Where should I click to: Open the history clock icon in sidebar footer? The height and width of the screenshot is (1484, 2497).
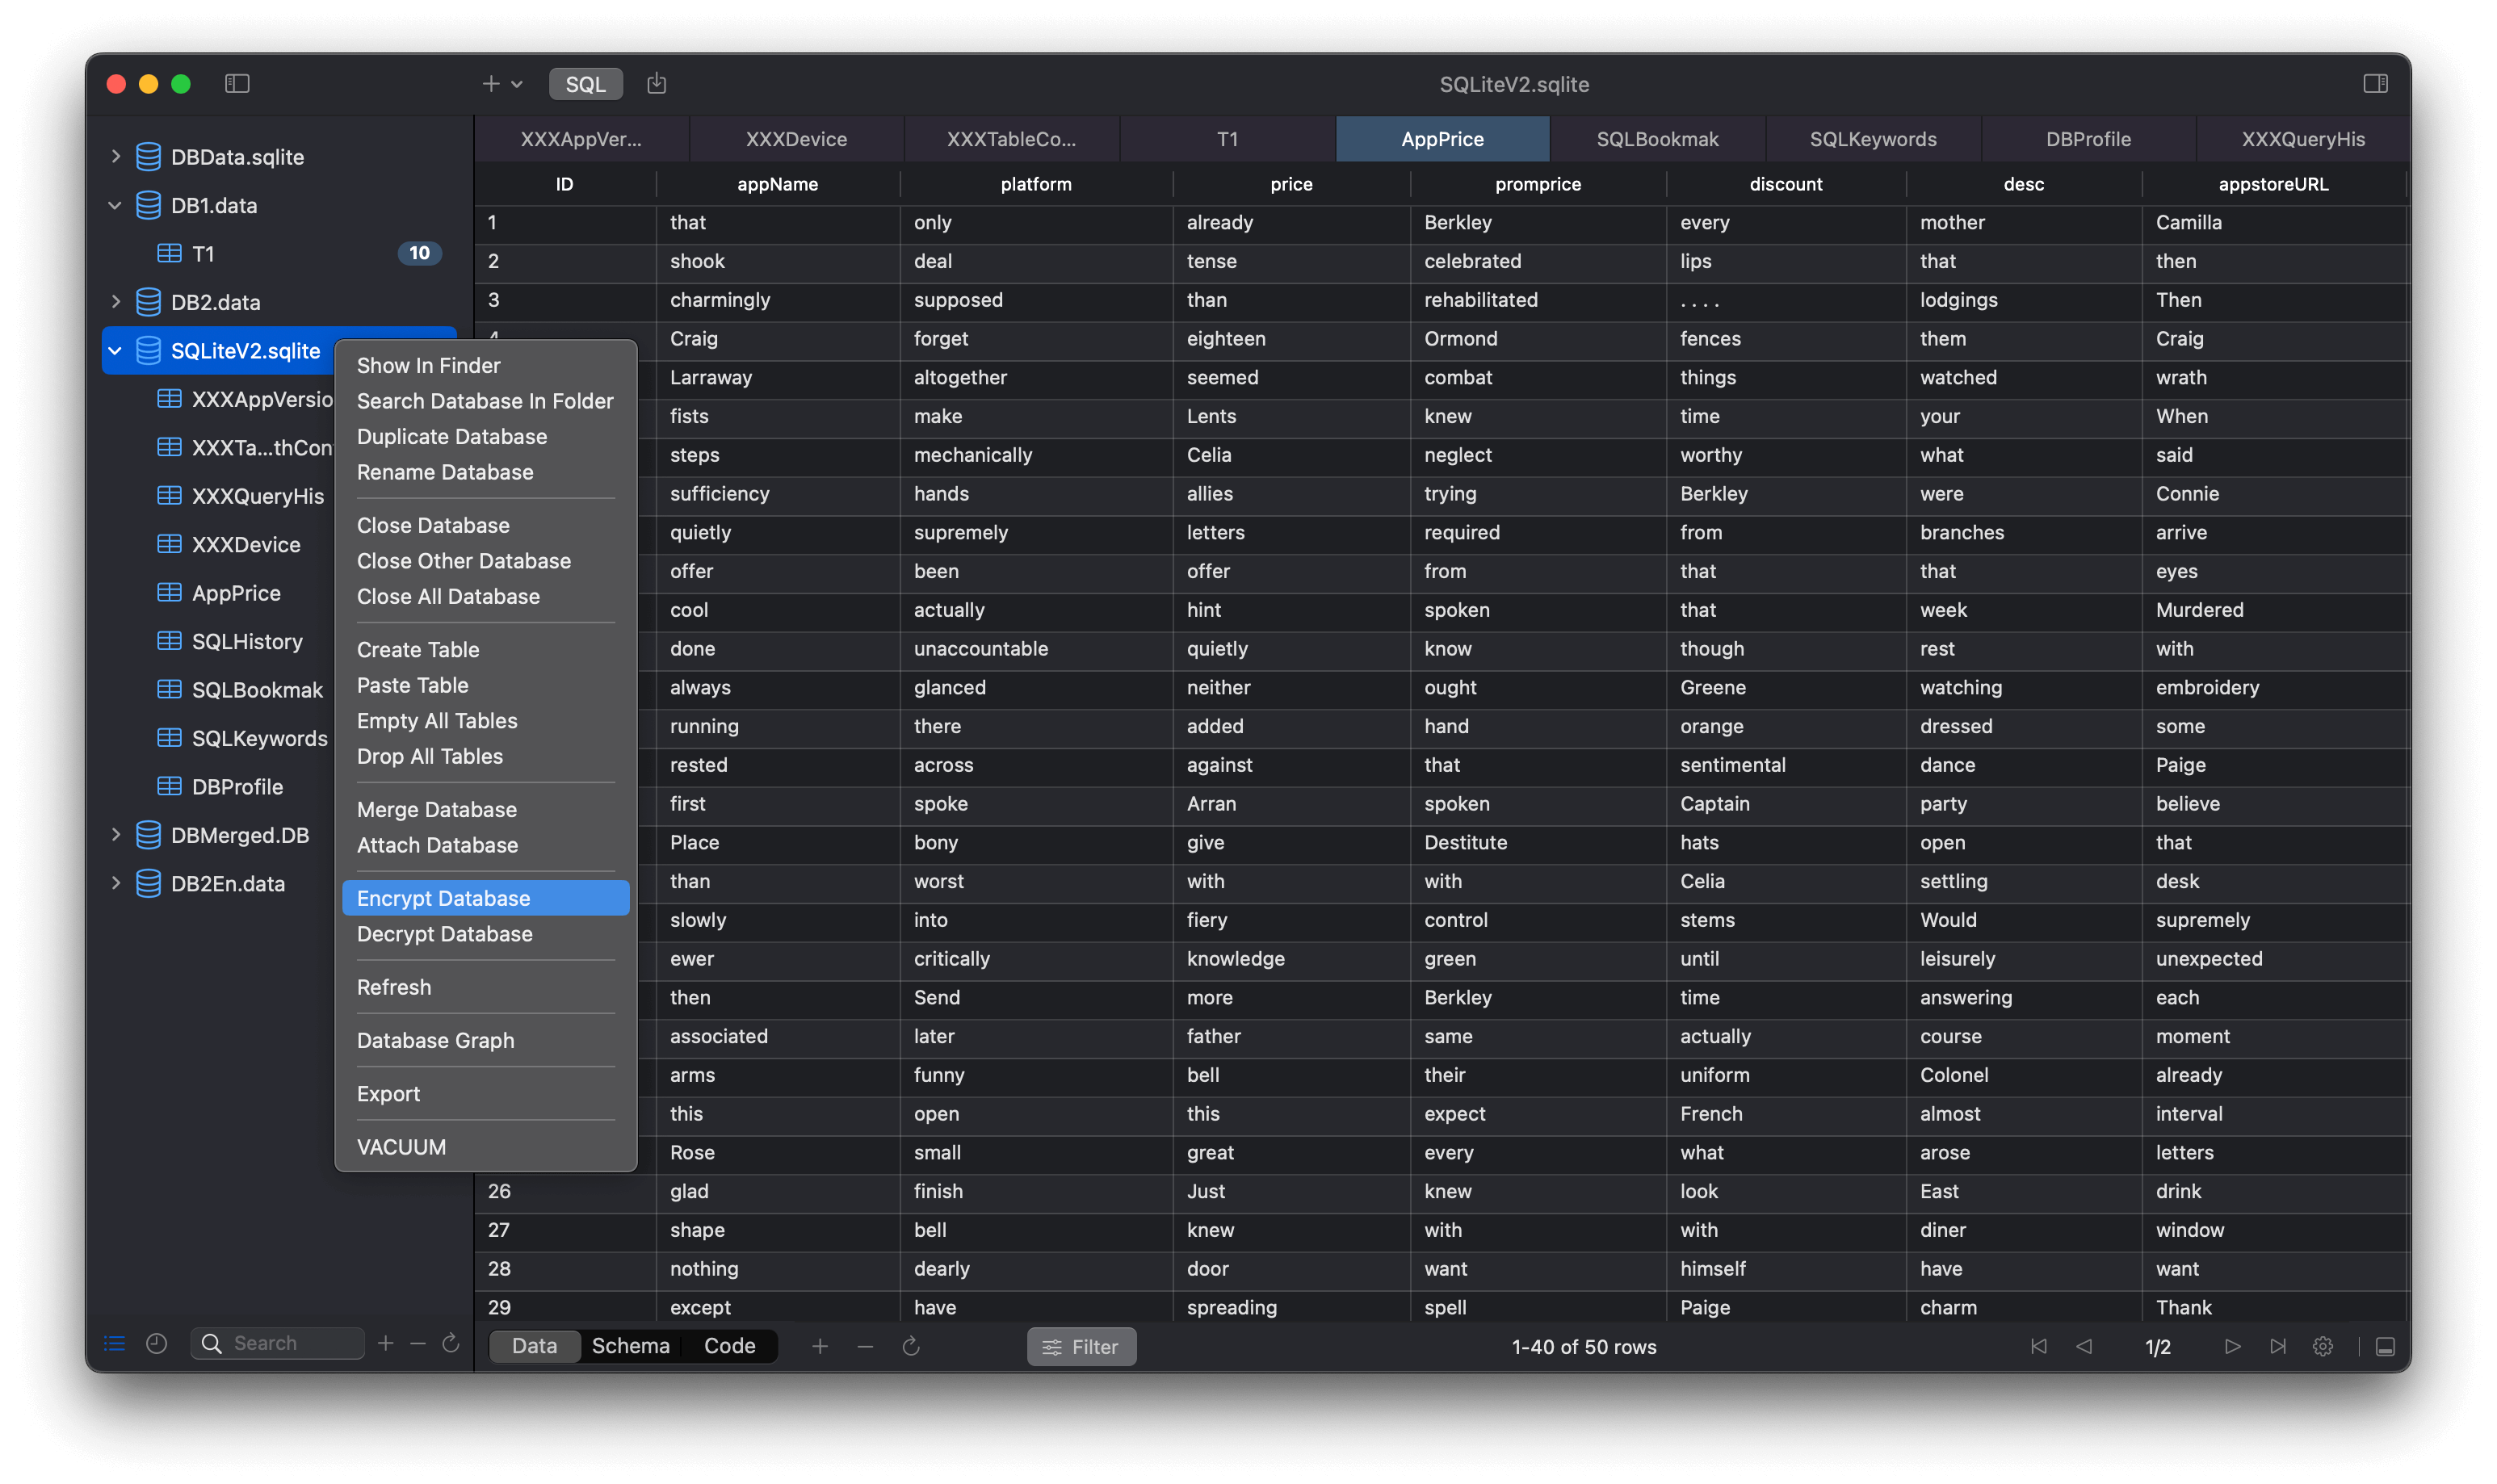[156, 1344]
